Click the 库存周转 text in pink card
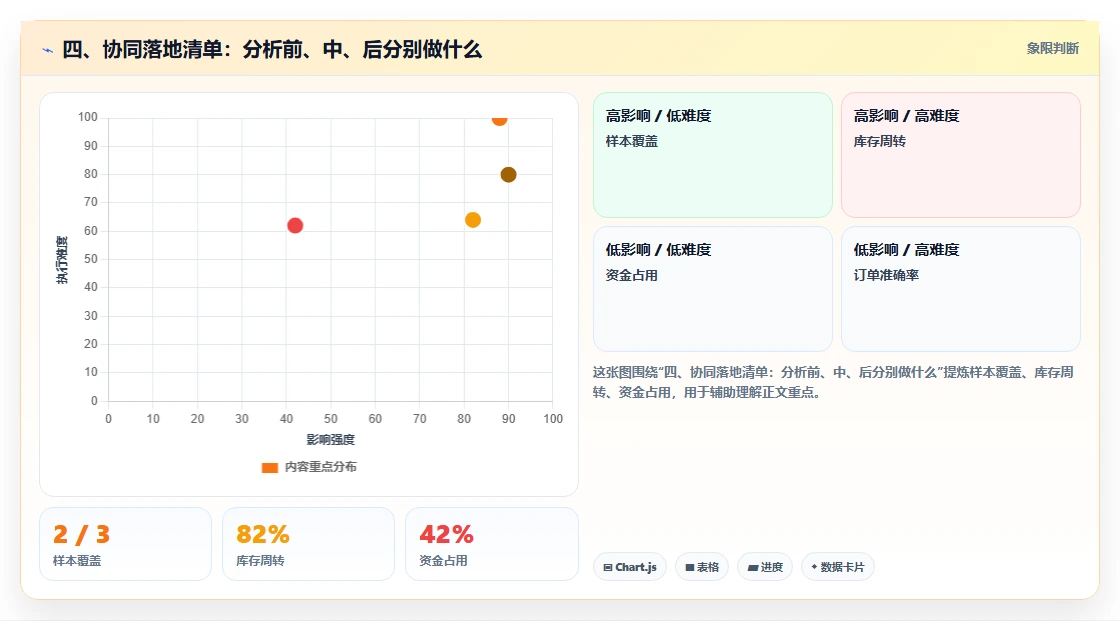 (x=879, y=141)
